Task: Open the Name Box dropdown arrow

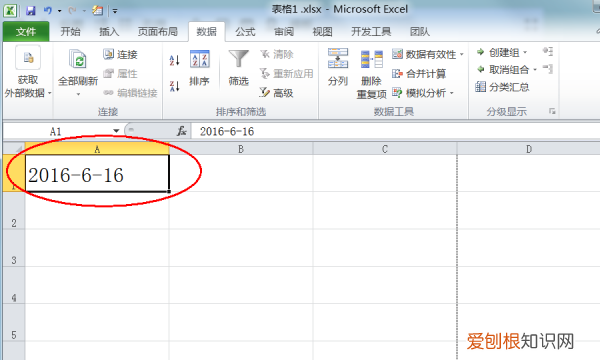Action: click(x=116, y=131)
